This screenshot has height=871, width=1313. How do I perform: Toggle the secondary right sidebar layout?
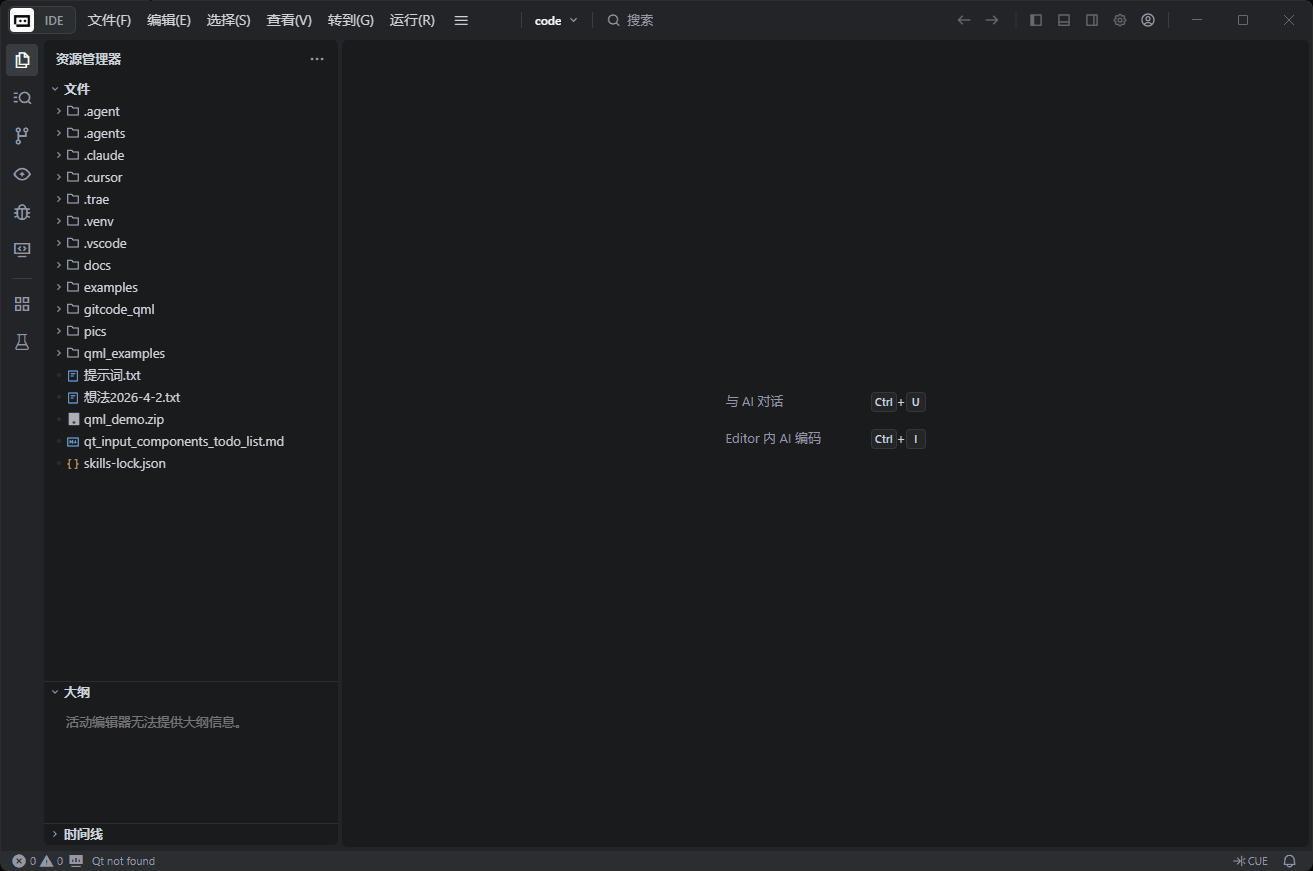(x=1092, y=20)
